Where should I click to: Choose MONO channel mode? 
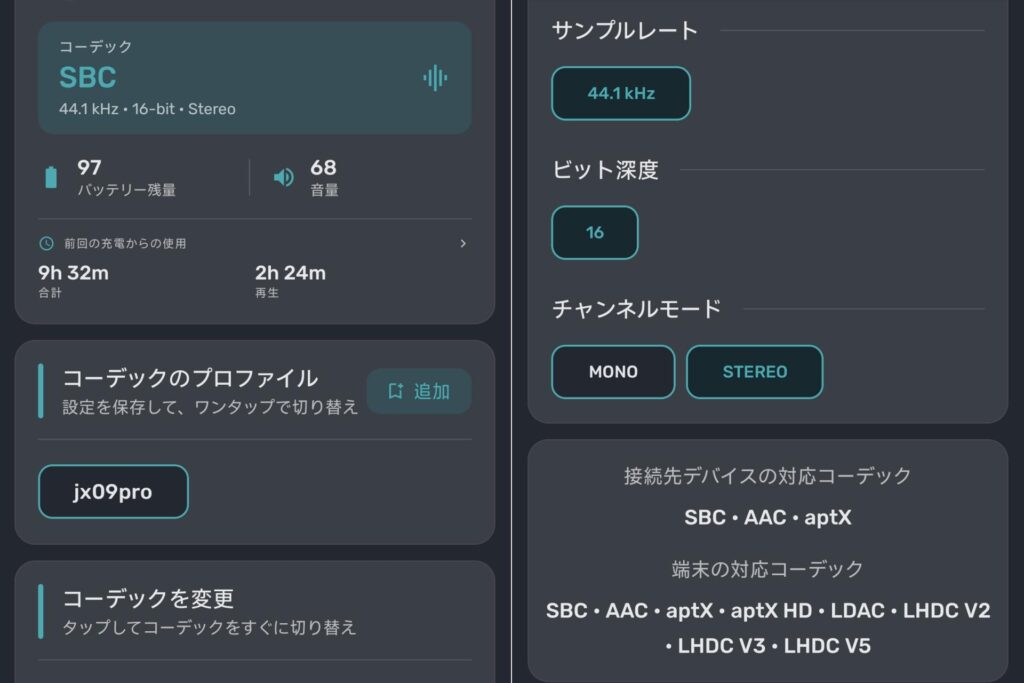613,372
